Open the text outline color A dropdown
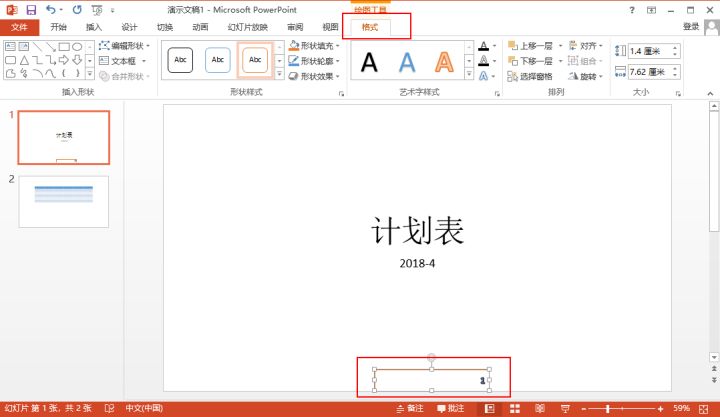Image resolution: width=720 pixels, height=417 pixels. (x=494, y=61)
